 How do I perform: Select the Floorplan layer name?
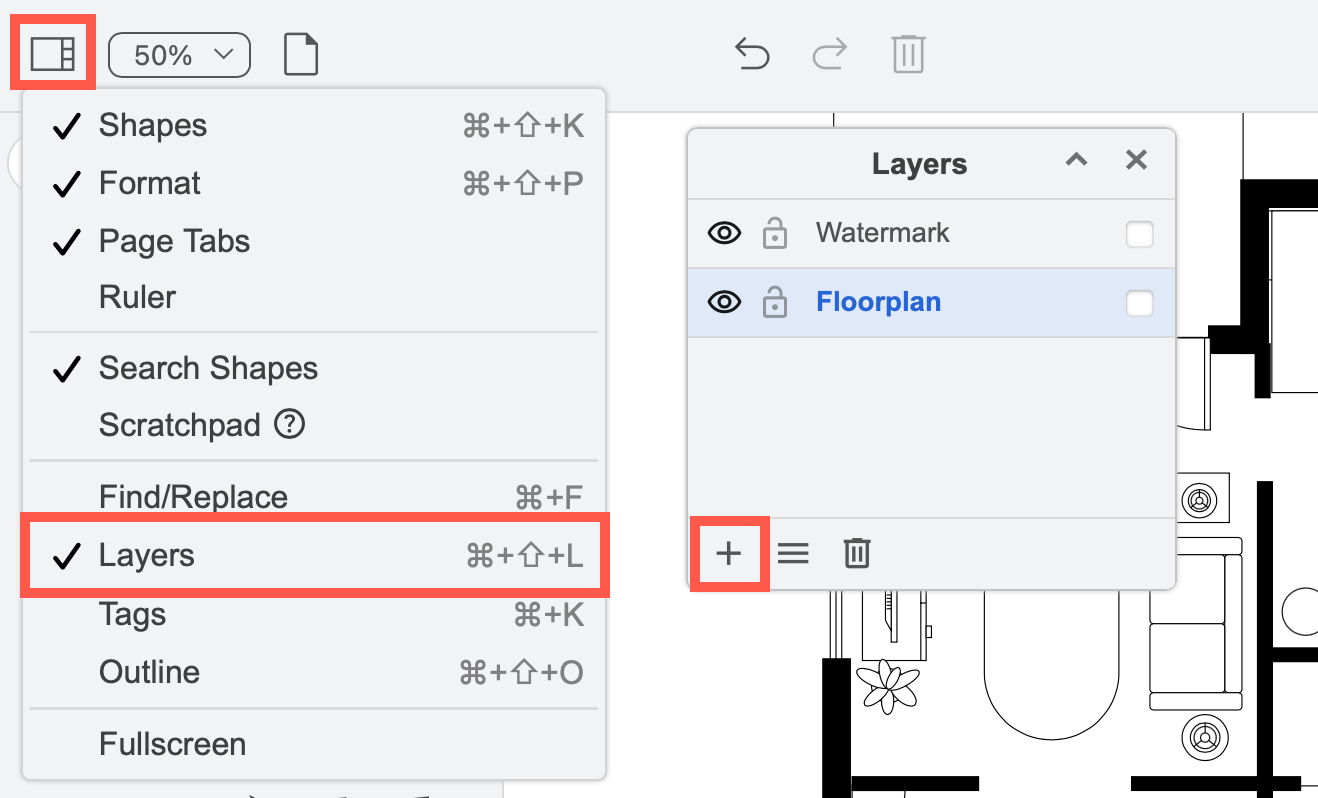point(878,302)
